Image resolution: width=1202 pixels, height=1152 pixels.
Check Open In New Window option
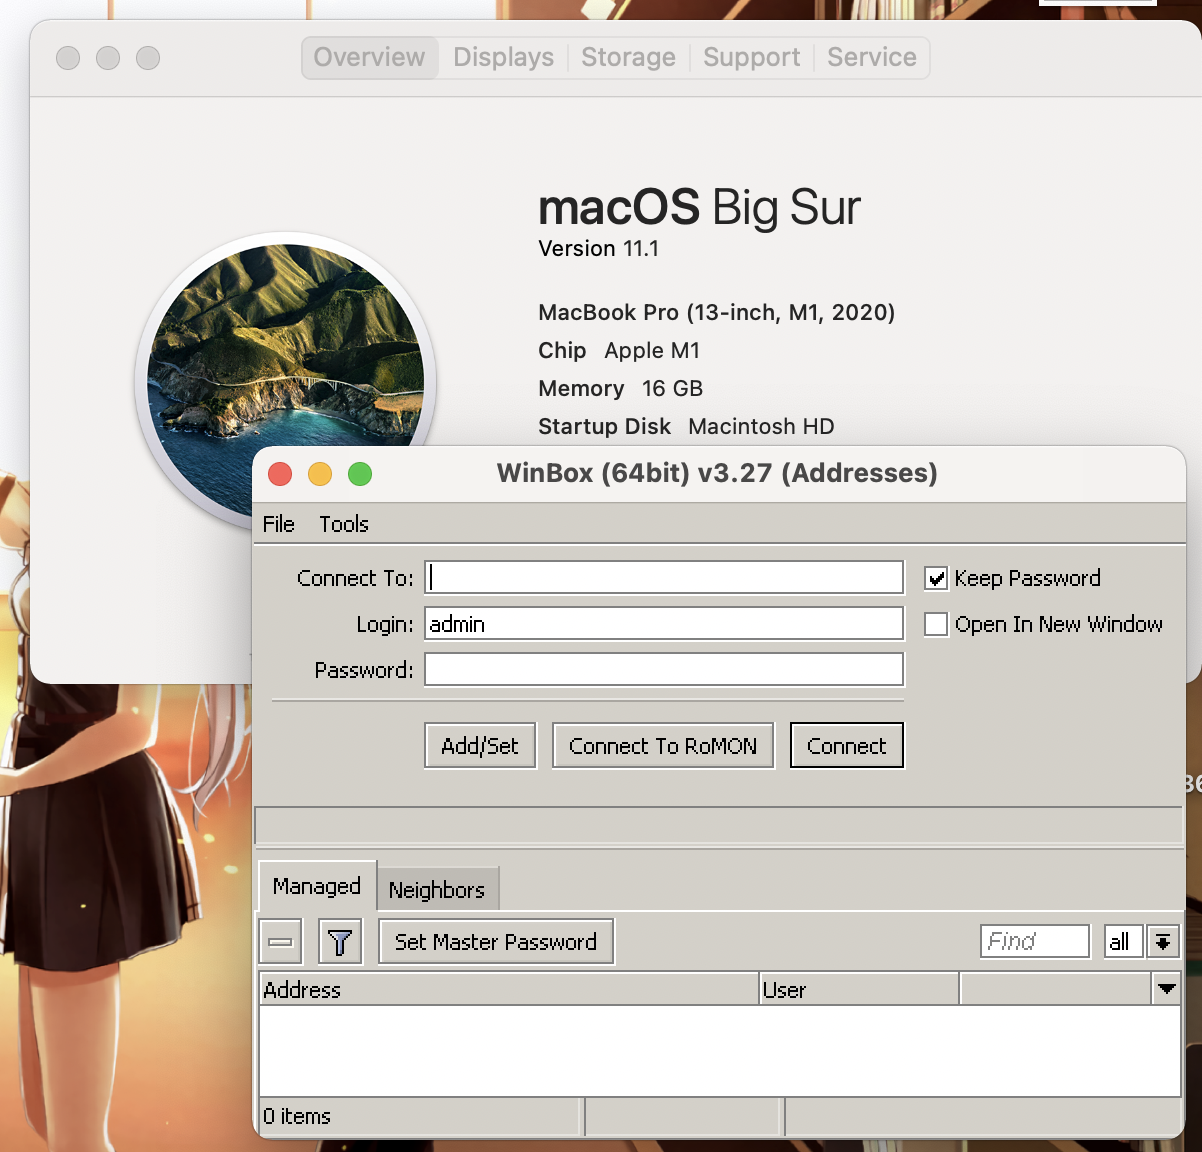coord(936,624)
